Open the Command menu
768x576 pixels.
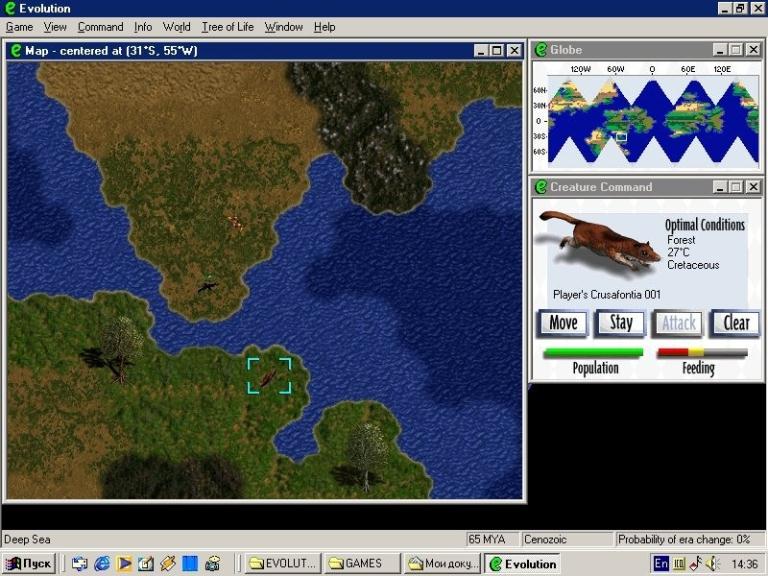[100, 27]
